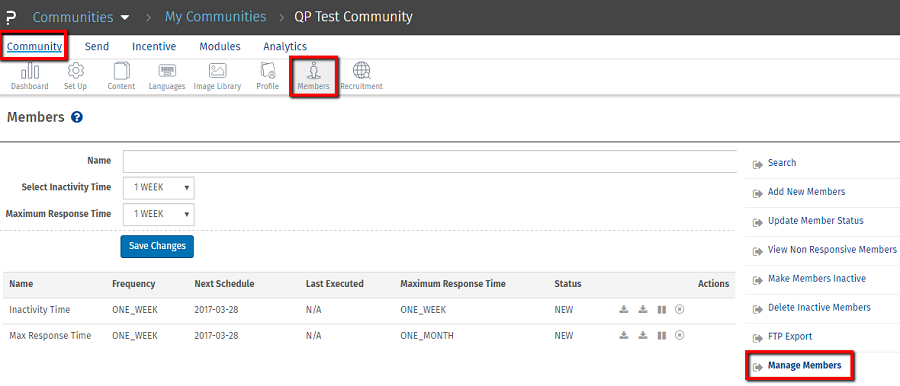Cancel the Inactivity Time schedule

click(x=680, y=310)
